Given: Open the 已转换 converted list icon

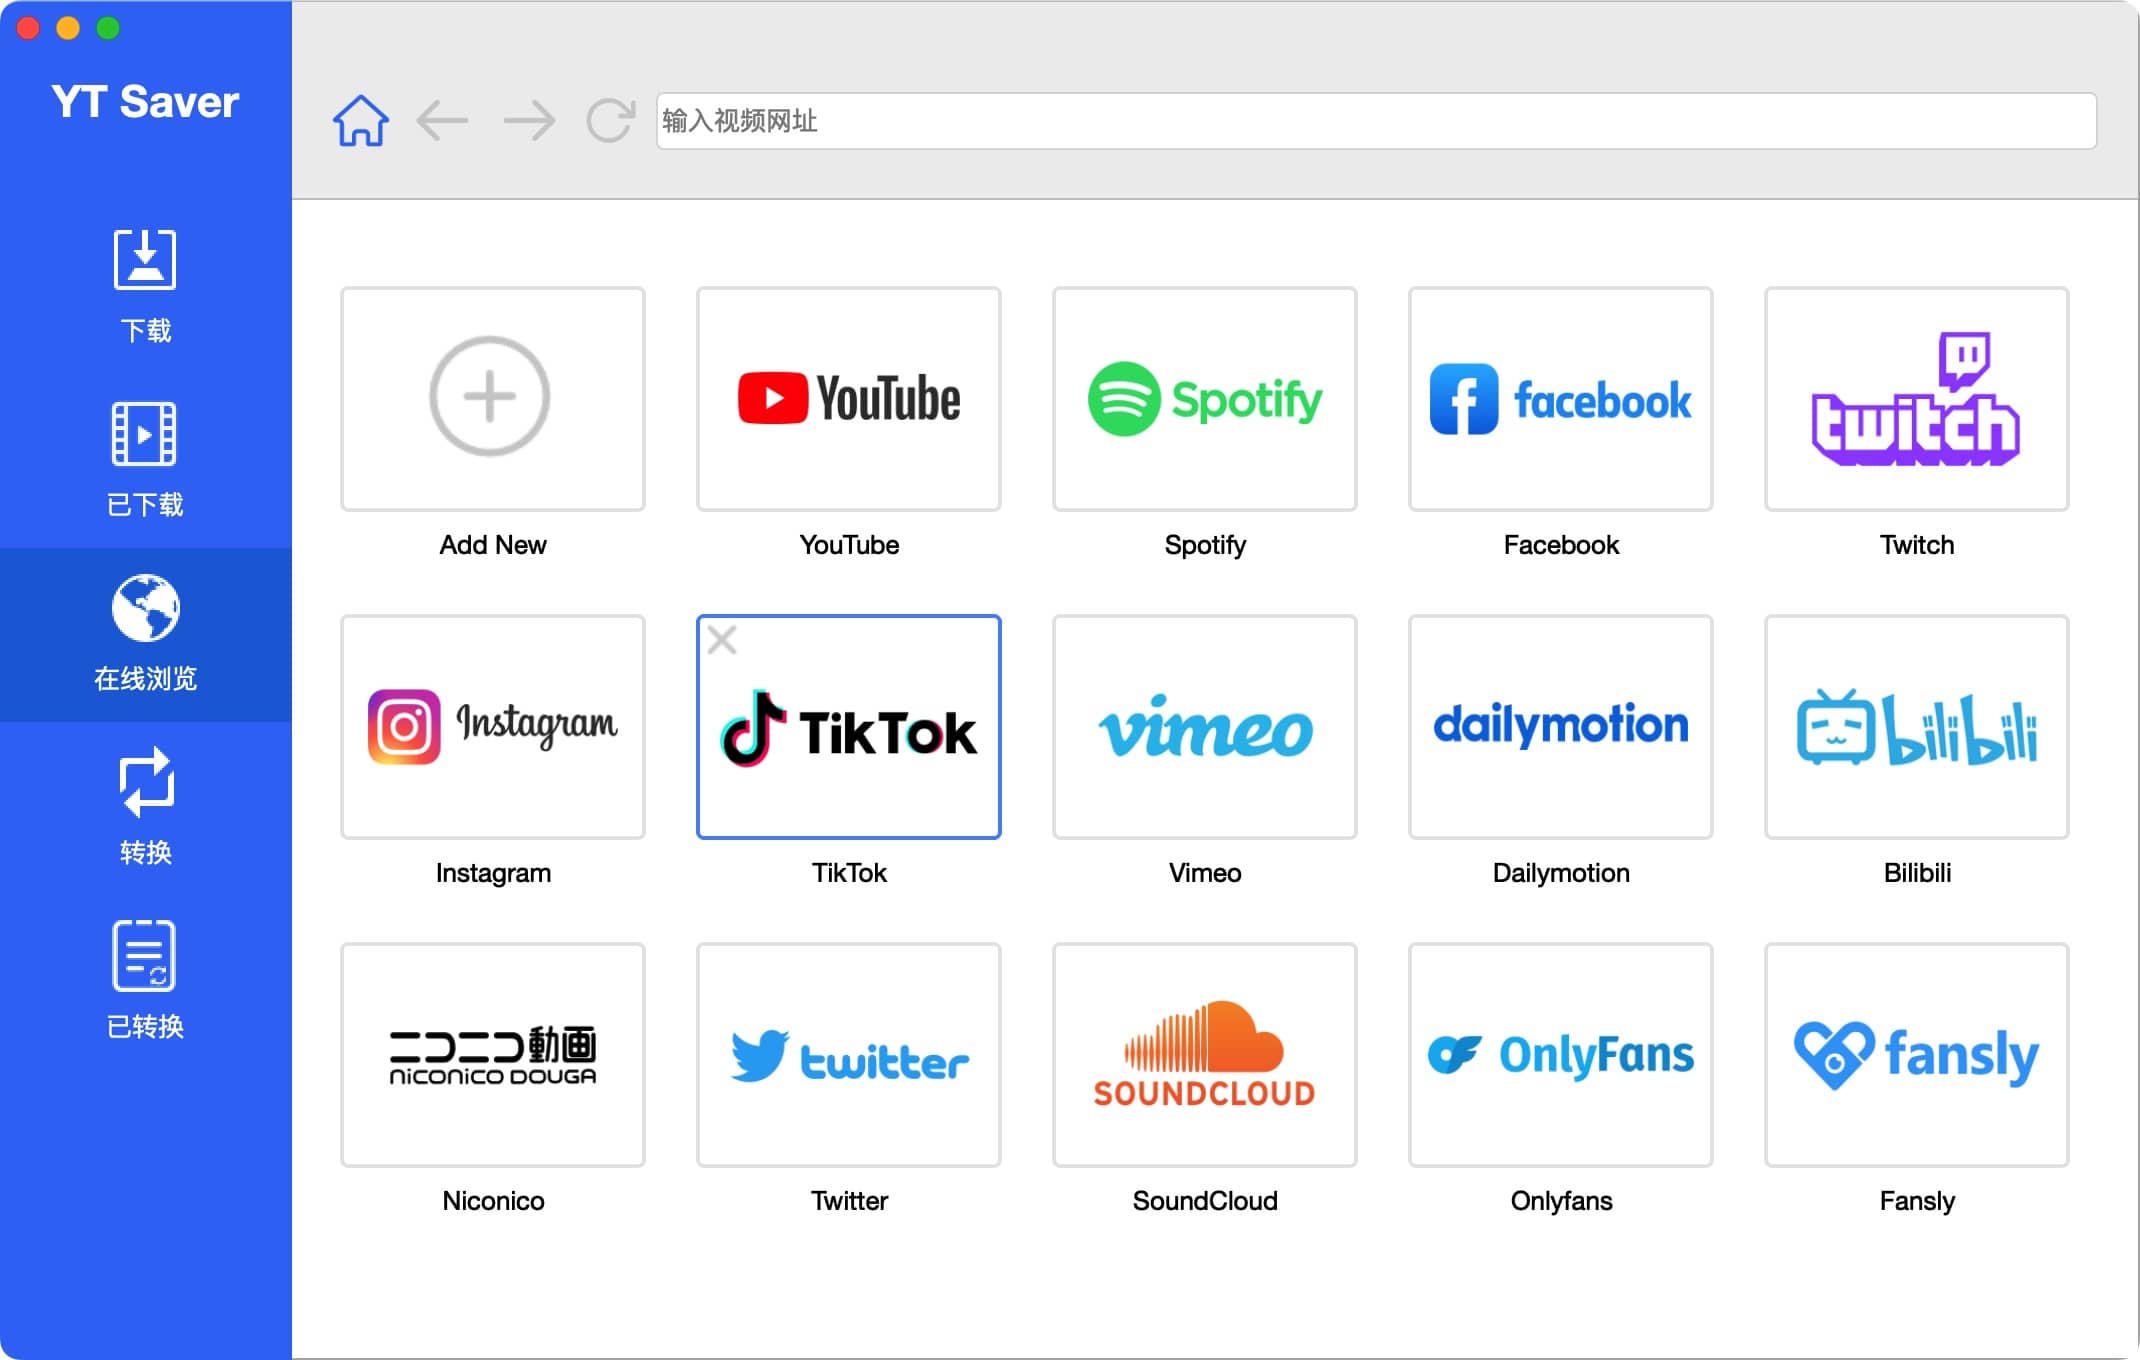Looking at the screenshot, I should (144, 956).
